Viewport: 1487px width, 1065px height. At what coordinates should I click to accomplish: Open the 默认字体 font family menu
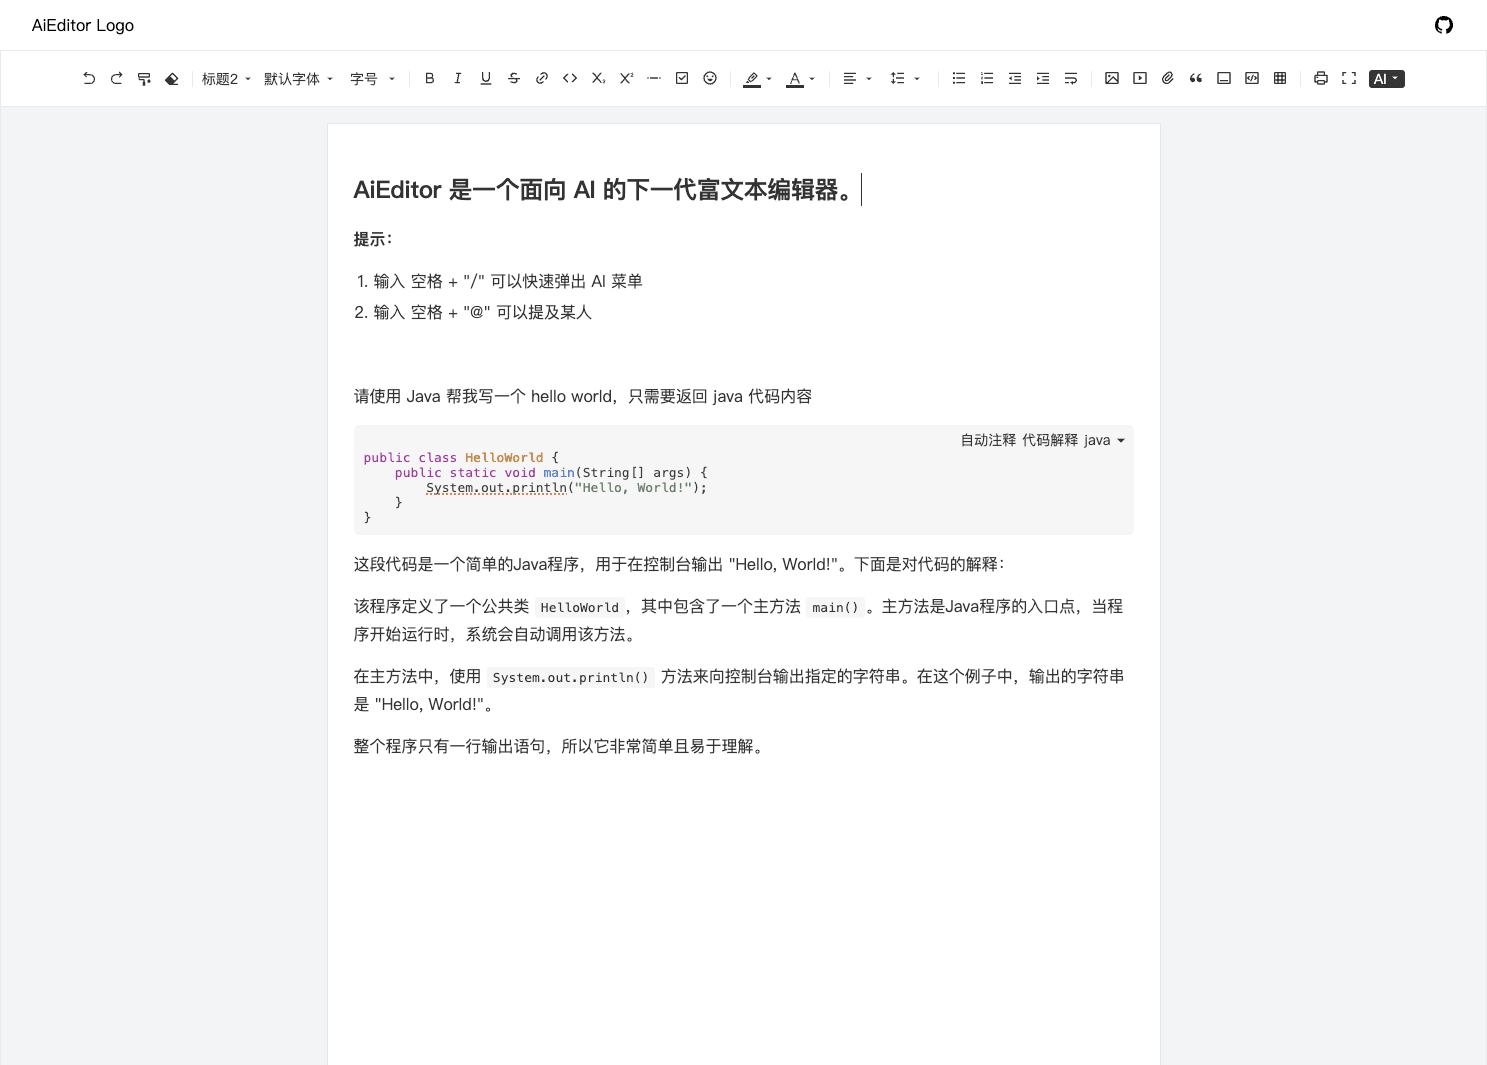point(297,78)
